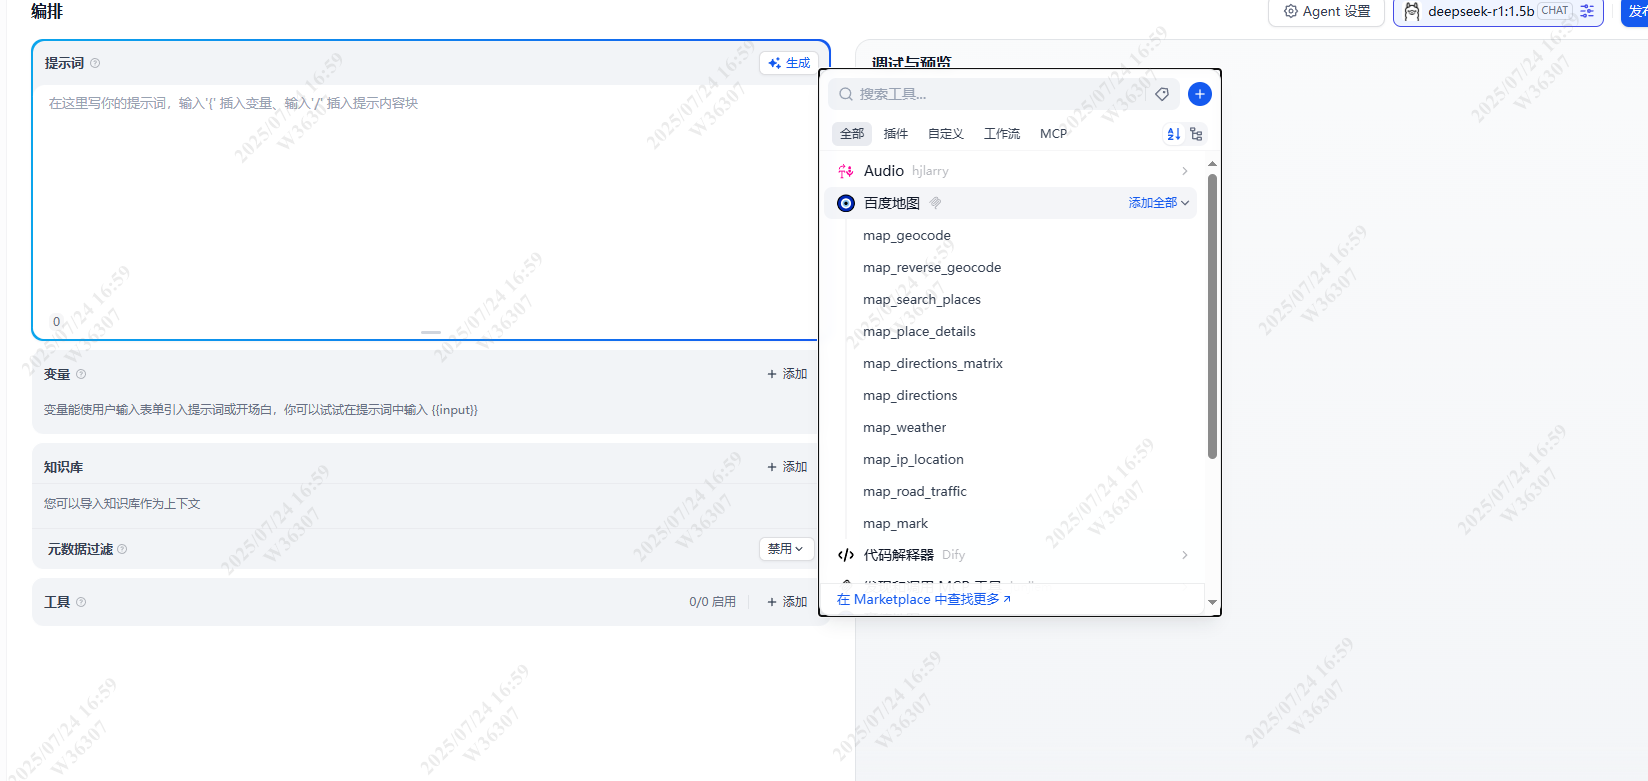Viewport: 1648px width, 781px height.
Task: Click the blue plus button beside tool search
Action: click(x=1199, y=94)
